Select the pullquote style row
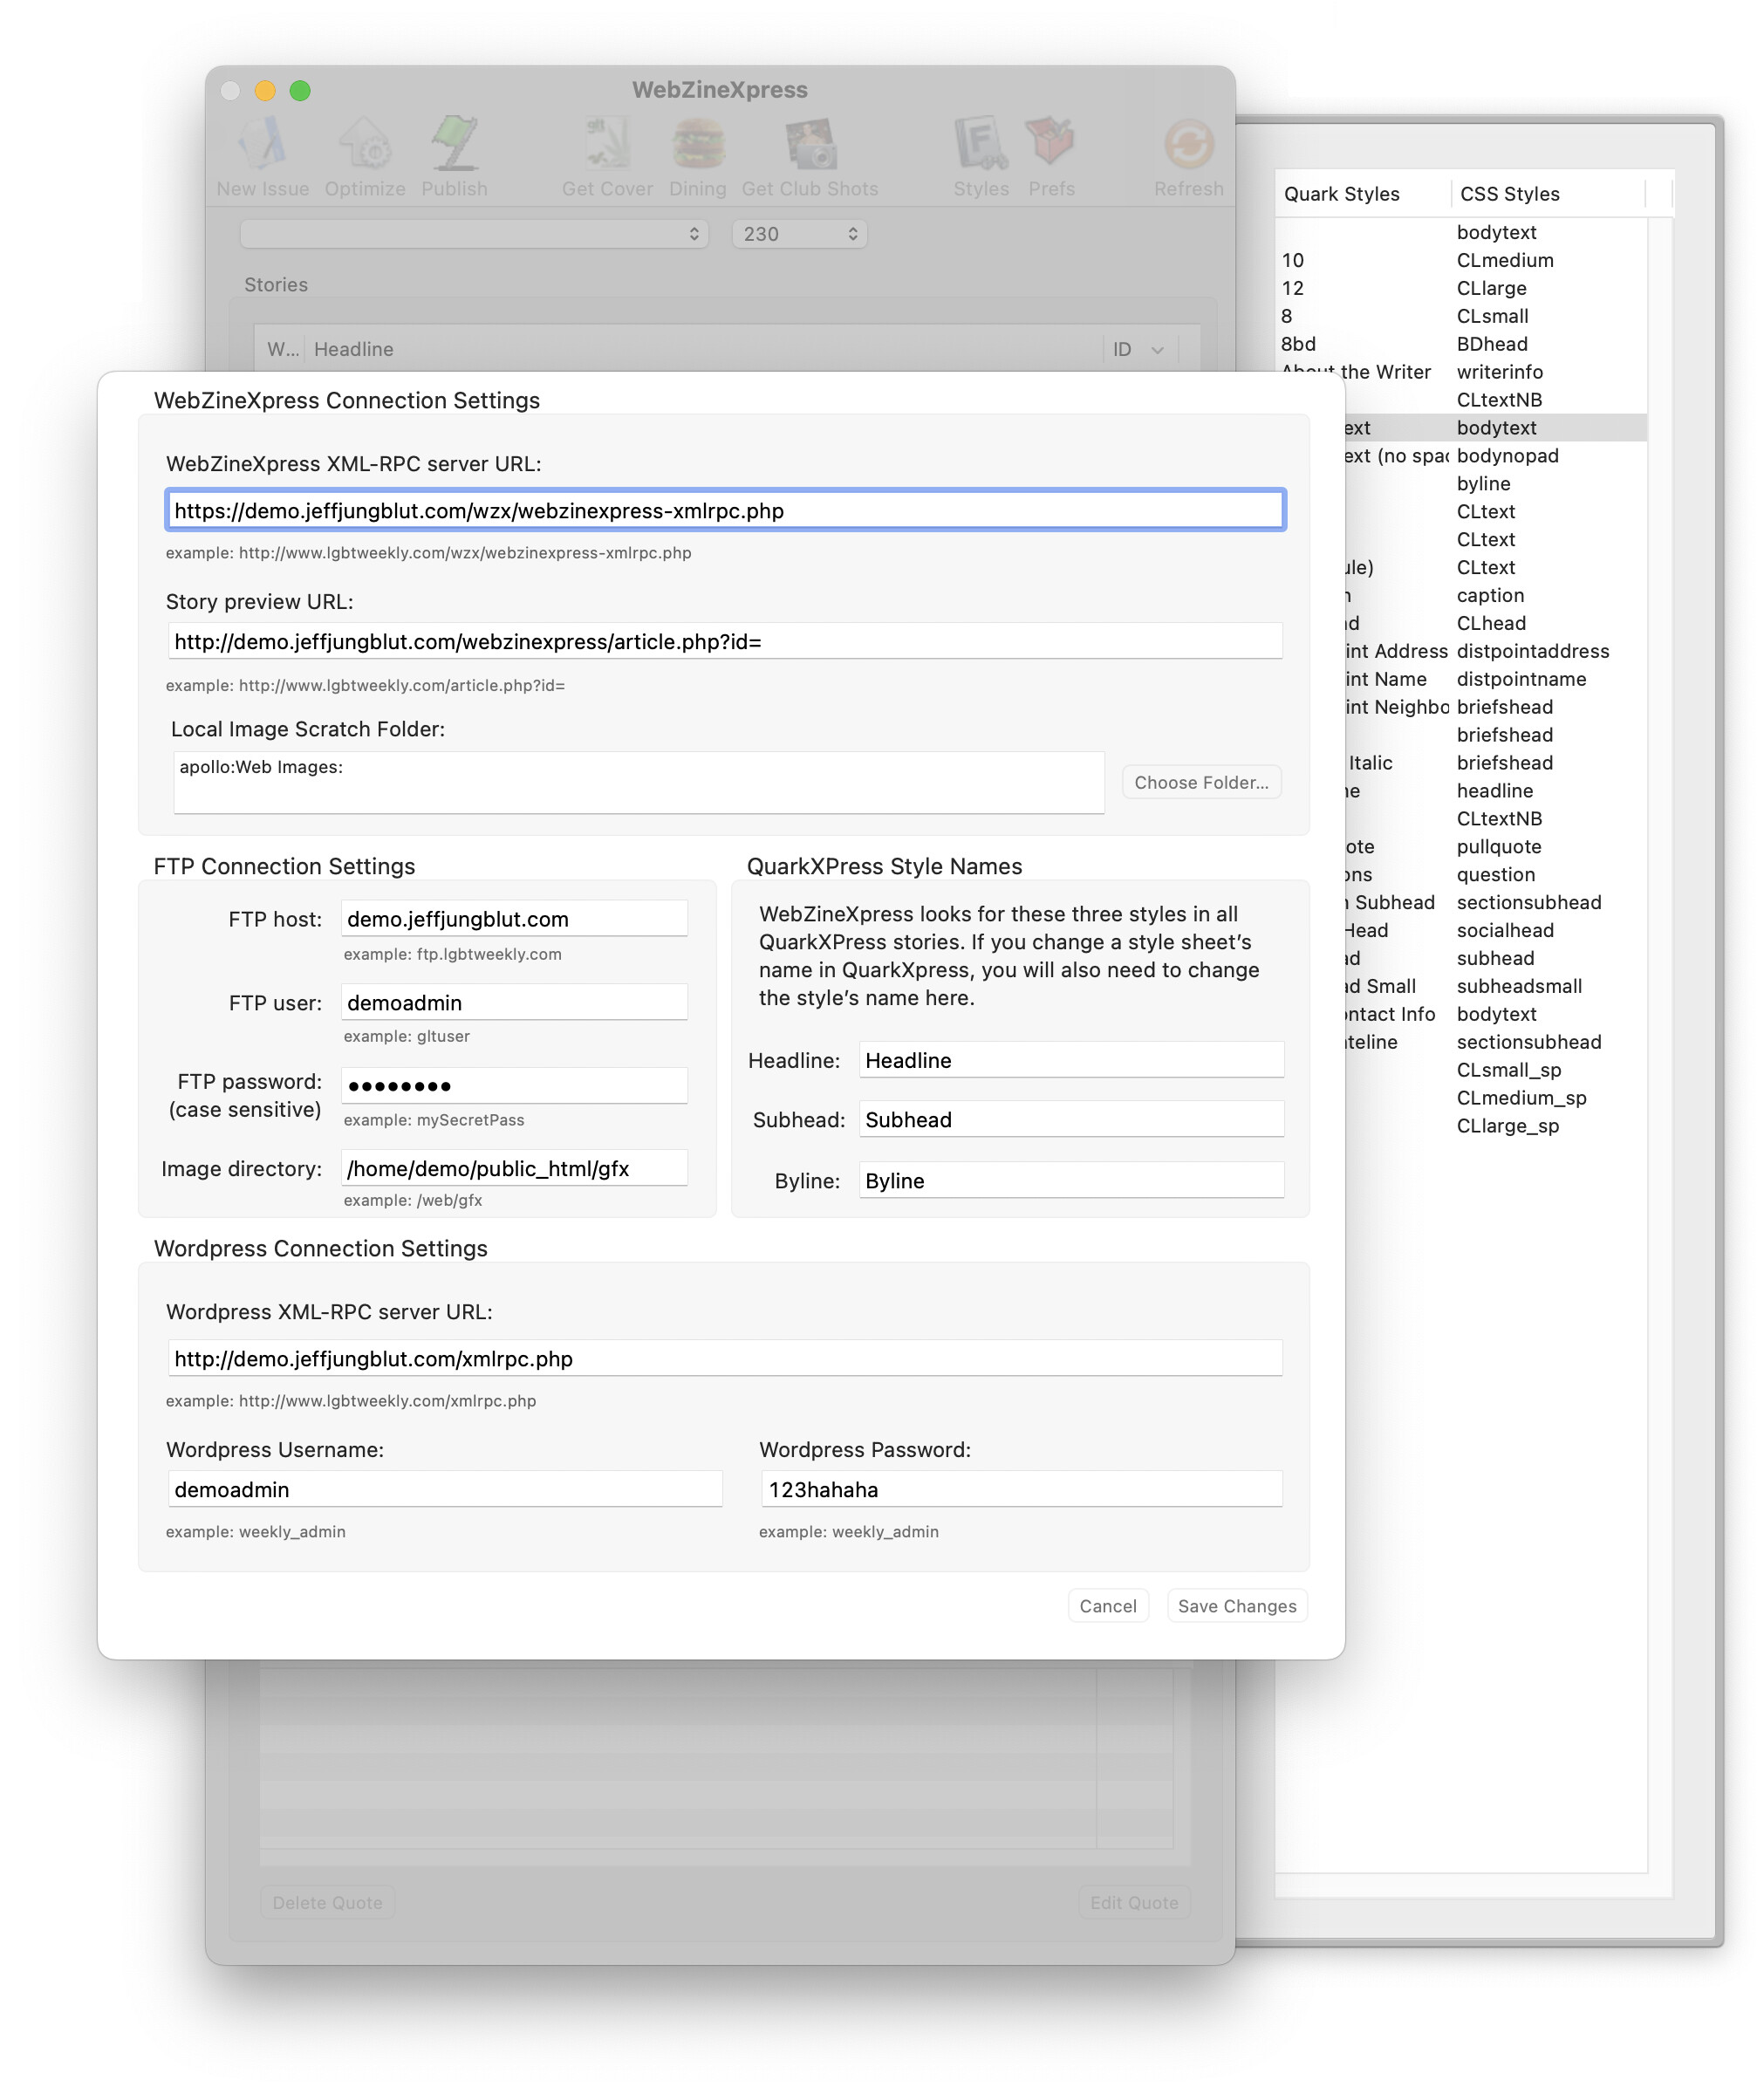This screenshot has height=2094, width=1764. (1496, 847)
